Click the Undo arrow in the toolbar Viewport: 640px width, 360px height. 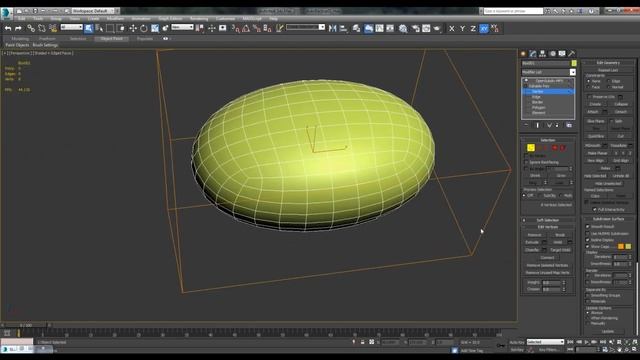click(x=8, y=28)
